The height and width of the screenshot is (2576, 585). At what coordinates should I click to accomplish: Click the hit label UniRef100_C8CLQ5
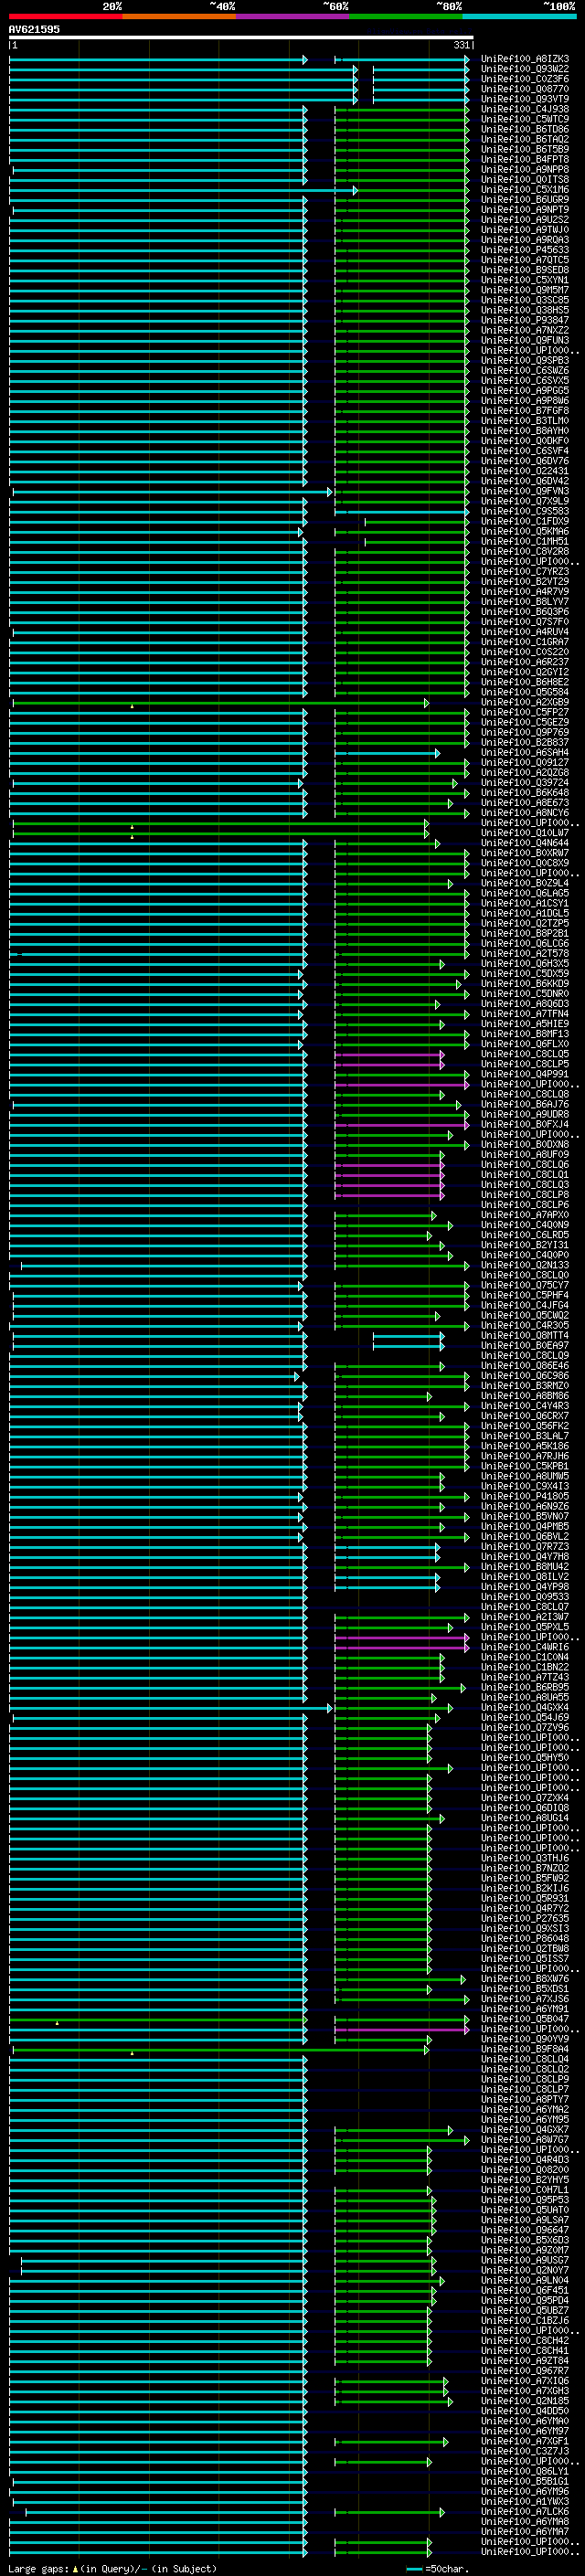pyautogui.click(x=525, y=1054)
